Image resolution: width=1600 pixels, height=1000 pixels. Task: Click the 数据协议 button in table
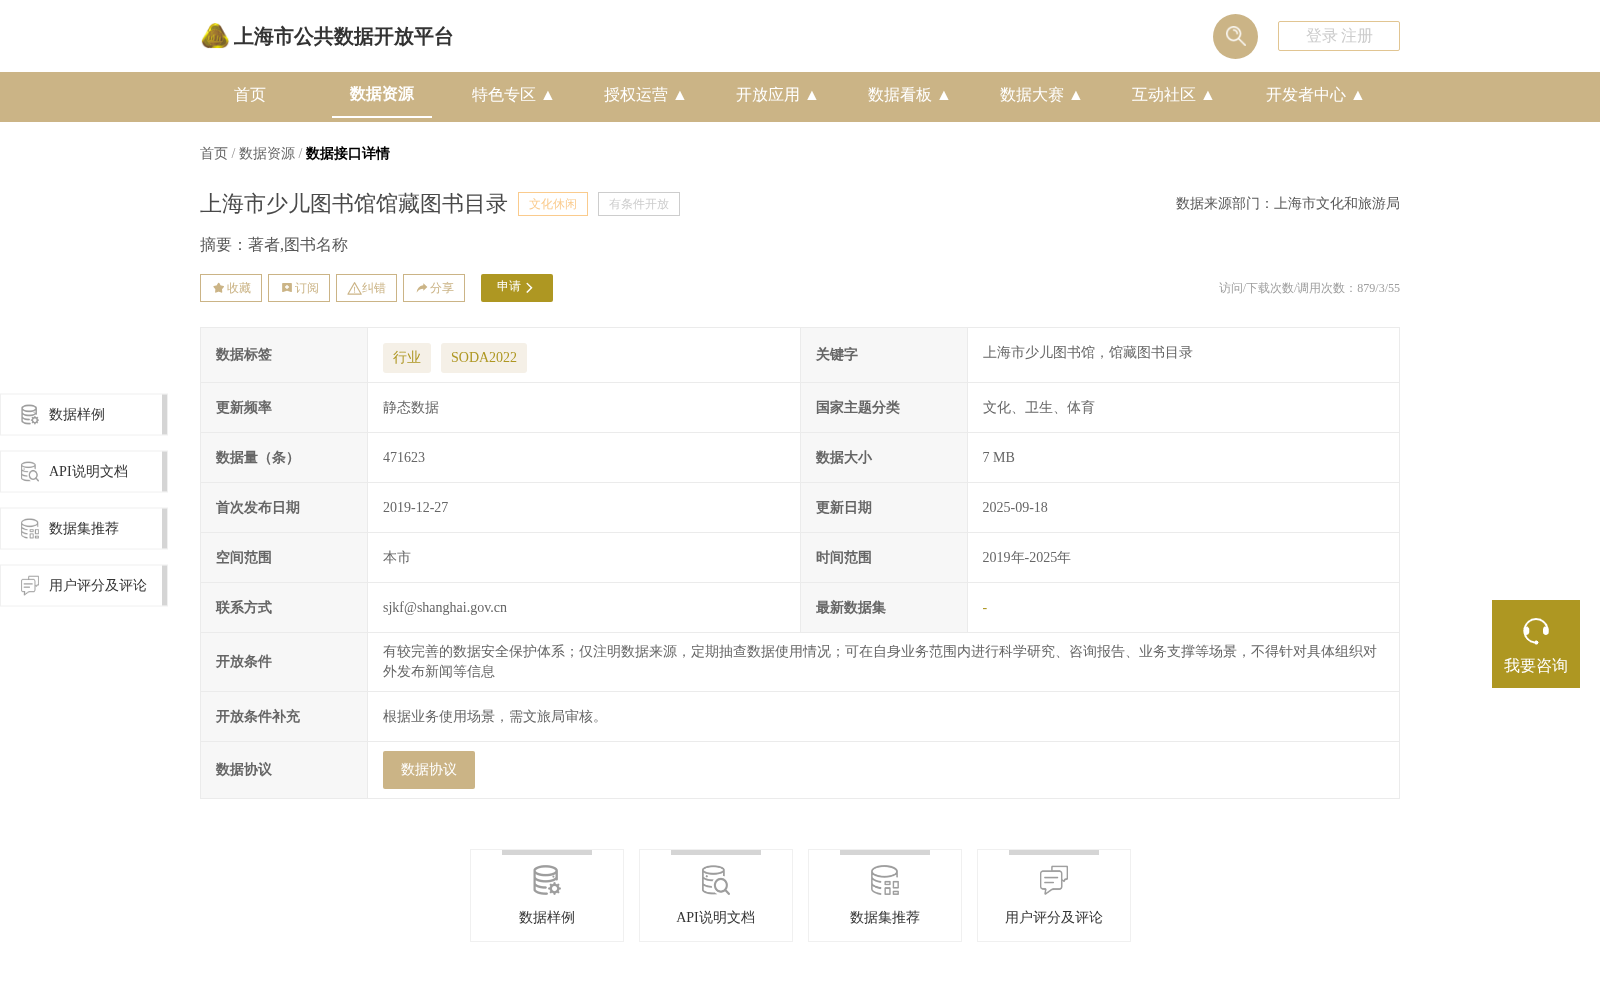(429, 770)
